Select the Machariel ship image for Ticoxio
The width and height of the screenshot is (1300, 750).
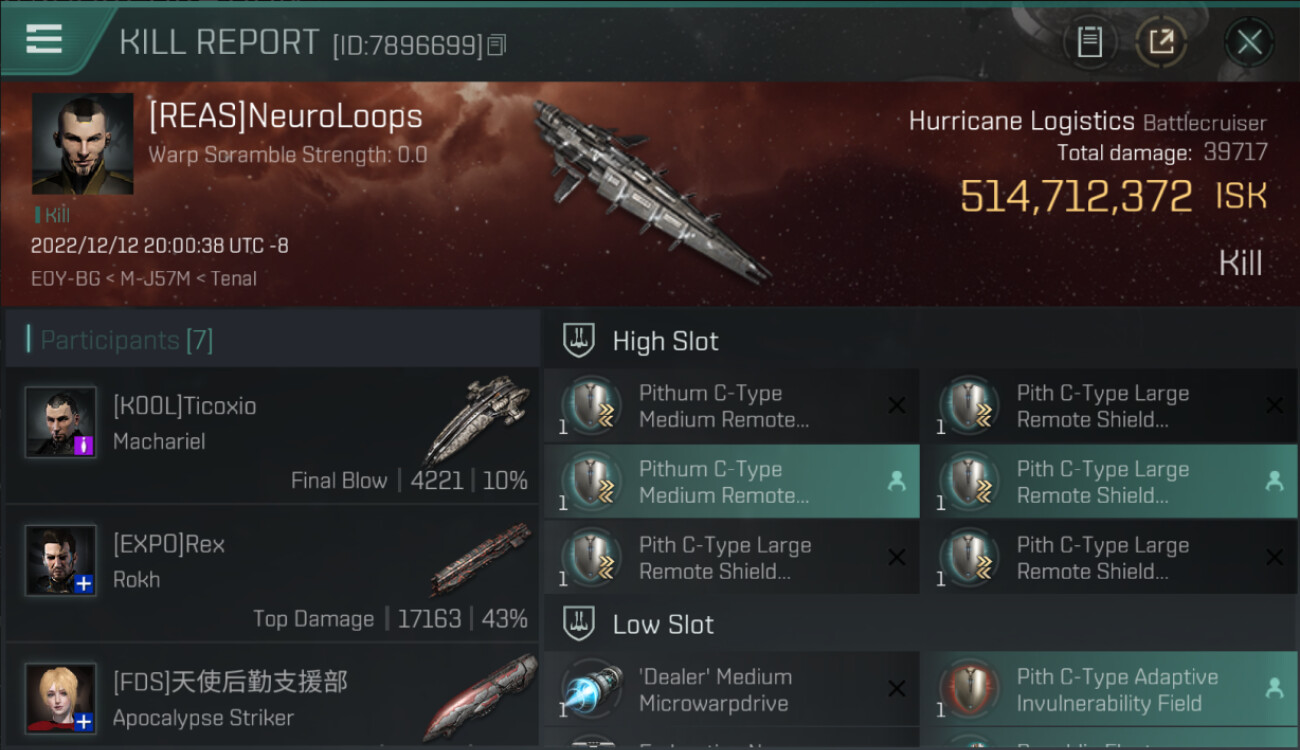[477, 420]
